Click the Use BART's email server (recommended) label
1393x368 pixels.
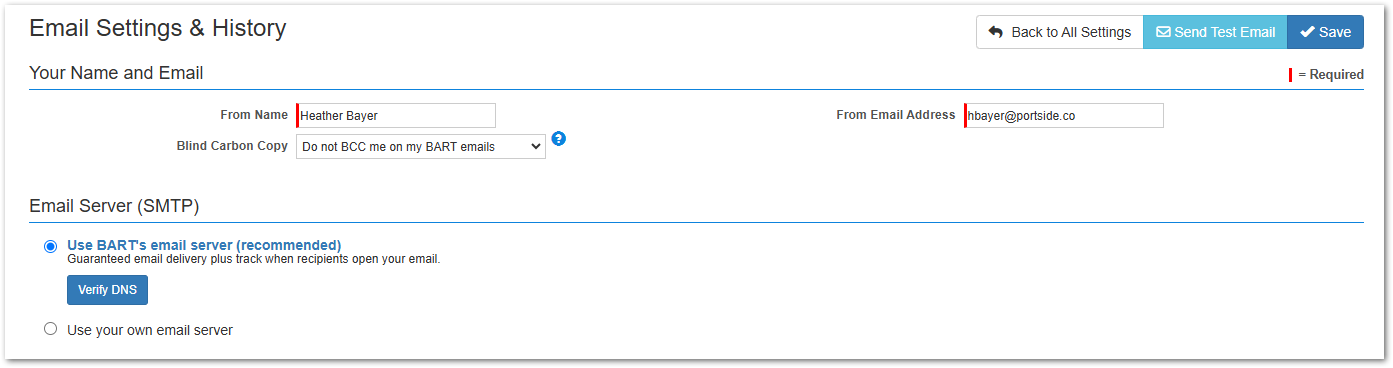pyautogui.click(x=204, y=245)
